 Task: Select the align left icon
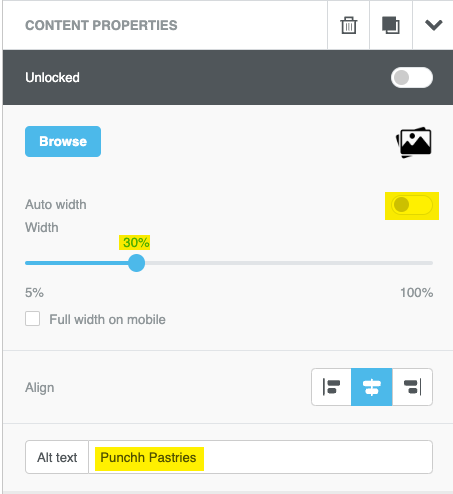331,387
